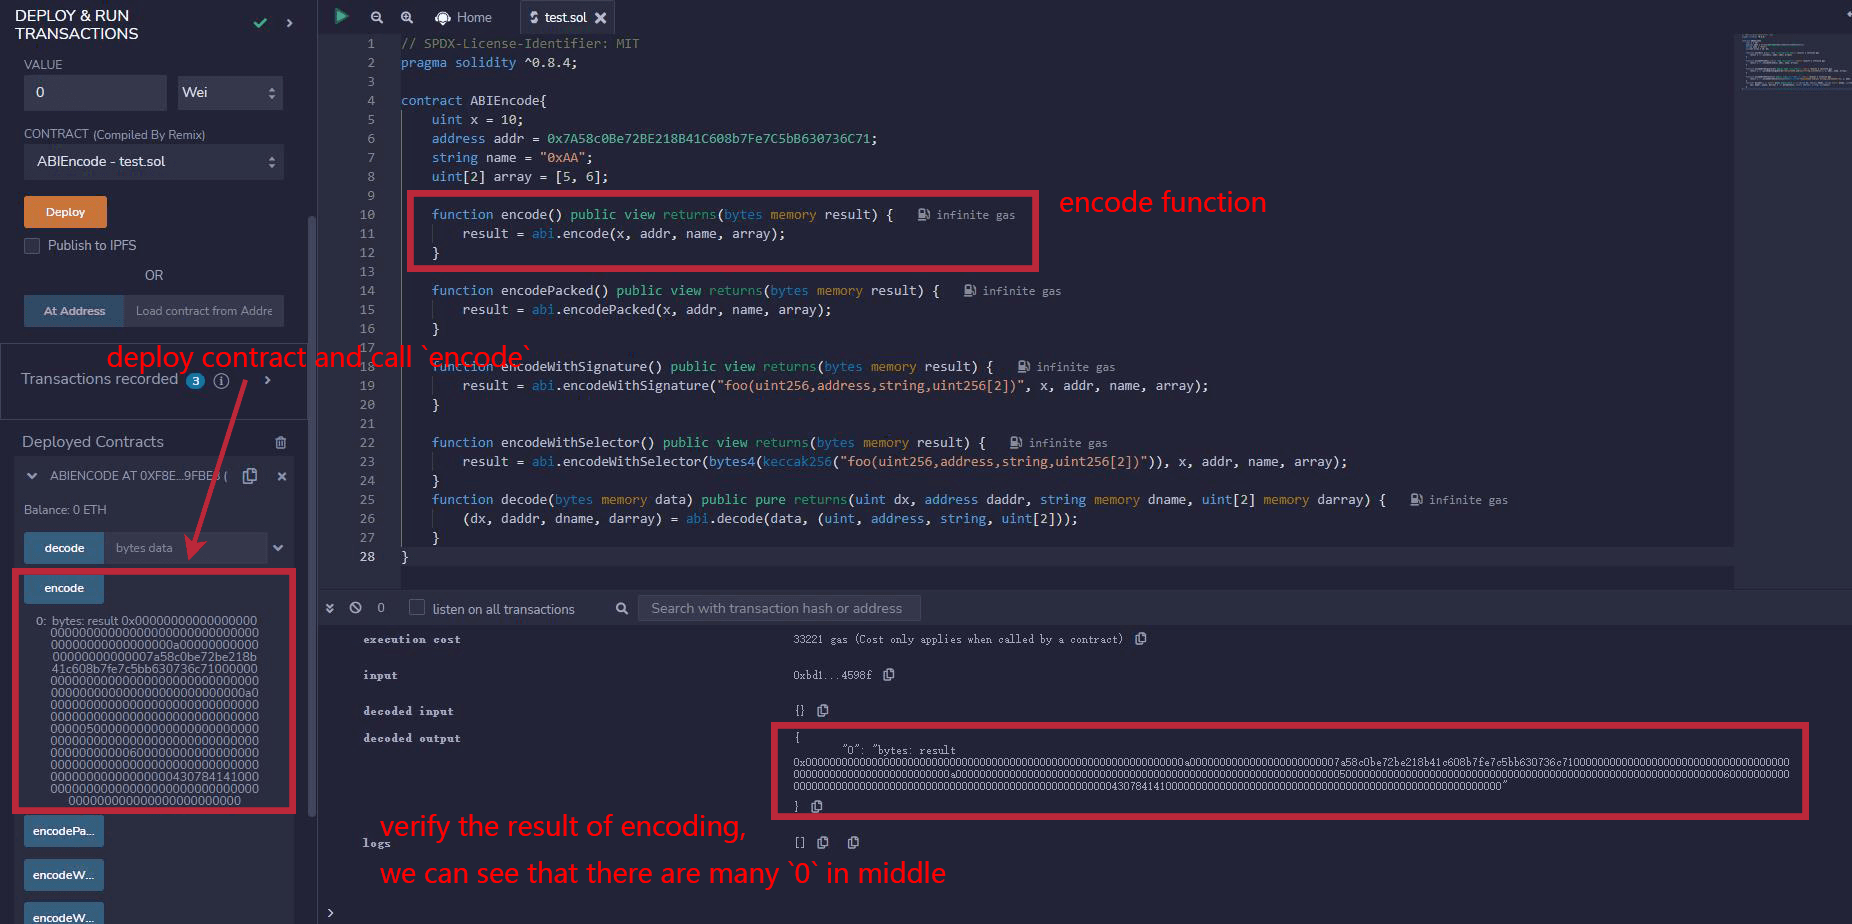Image resolution: width=1852 pixels, height=924 pixels.
Task: Enable the Publish to IPFS checkbox
Action: [33, 246]
